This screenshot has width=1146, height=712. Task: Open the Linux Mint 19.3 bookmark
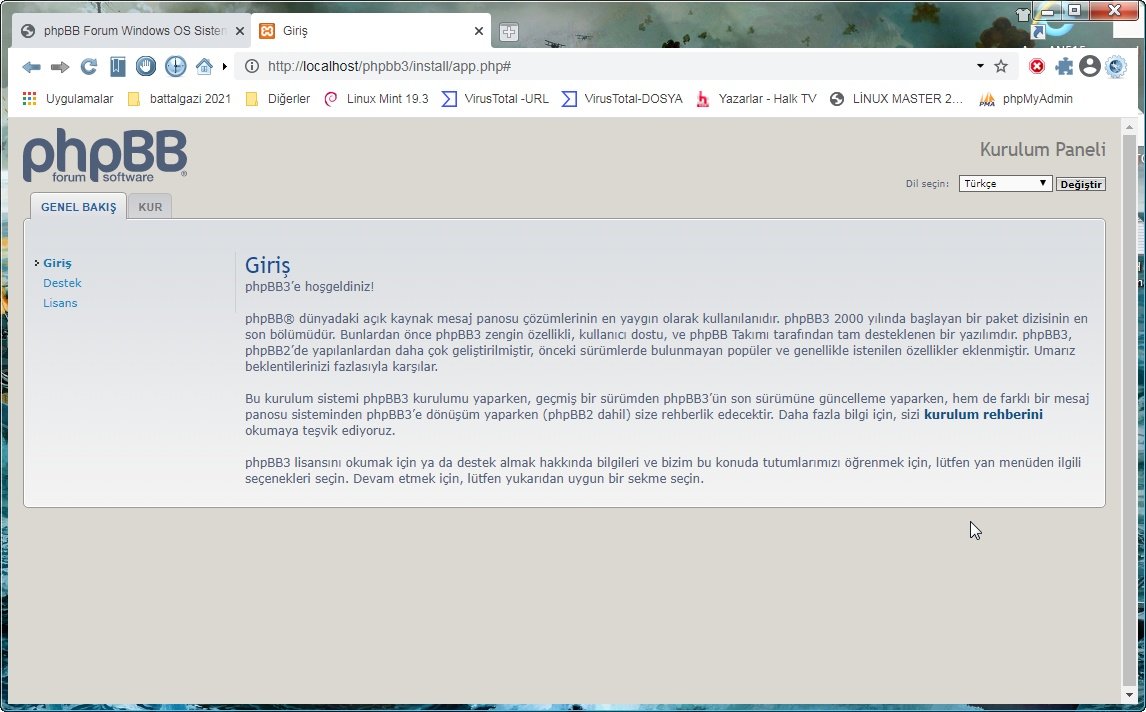click(x=376, y=99)
